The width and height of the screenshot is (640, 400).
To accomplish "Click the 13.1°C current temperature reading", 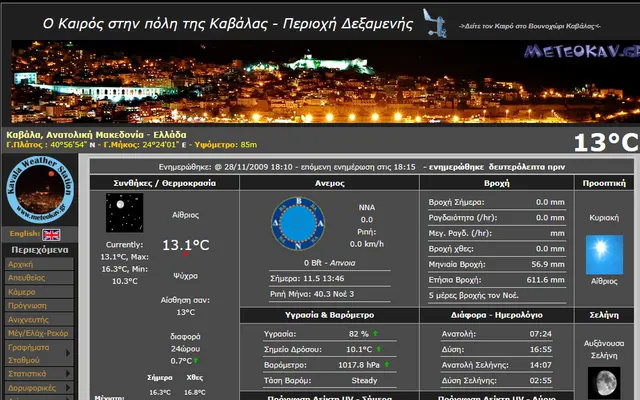I will [186, 245].
